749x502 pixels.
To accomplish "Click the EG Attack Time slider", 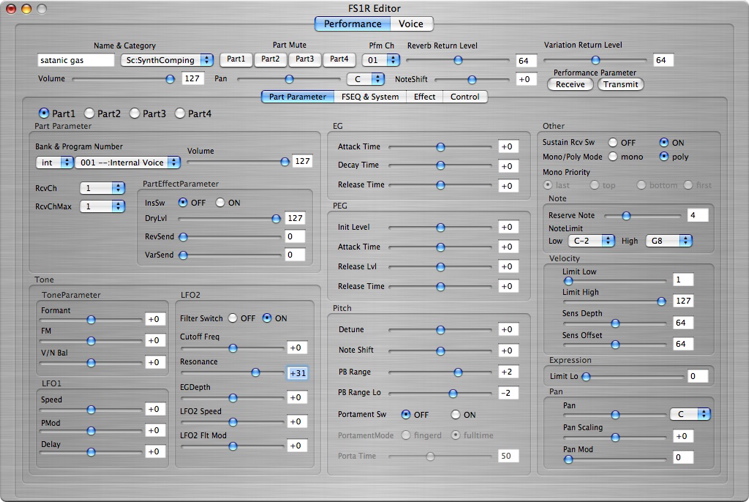I will (440, 147).
